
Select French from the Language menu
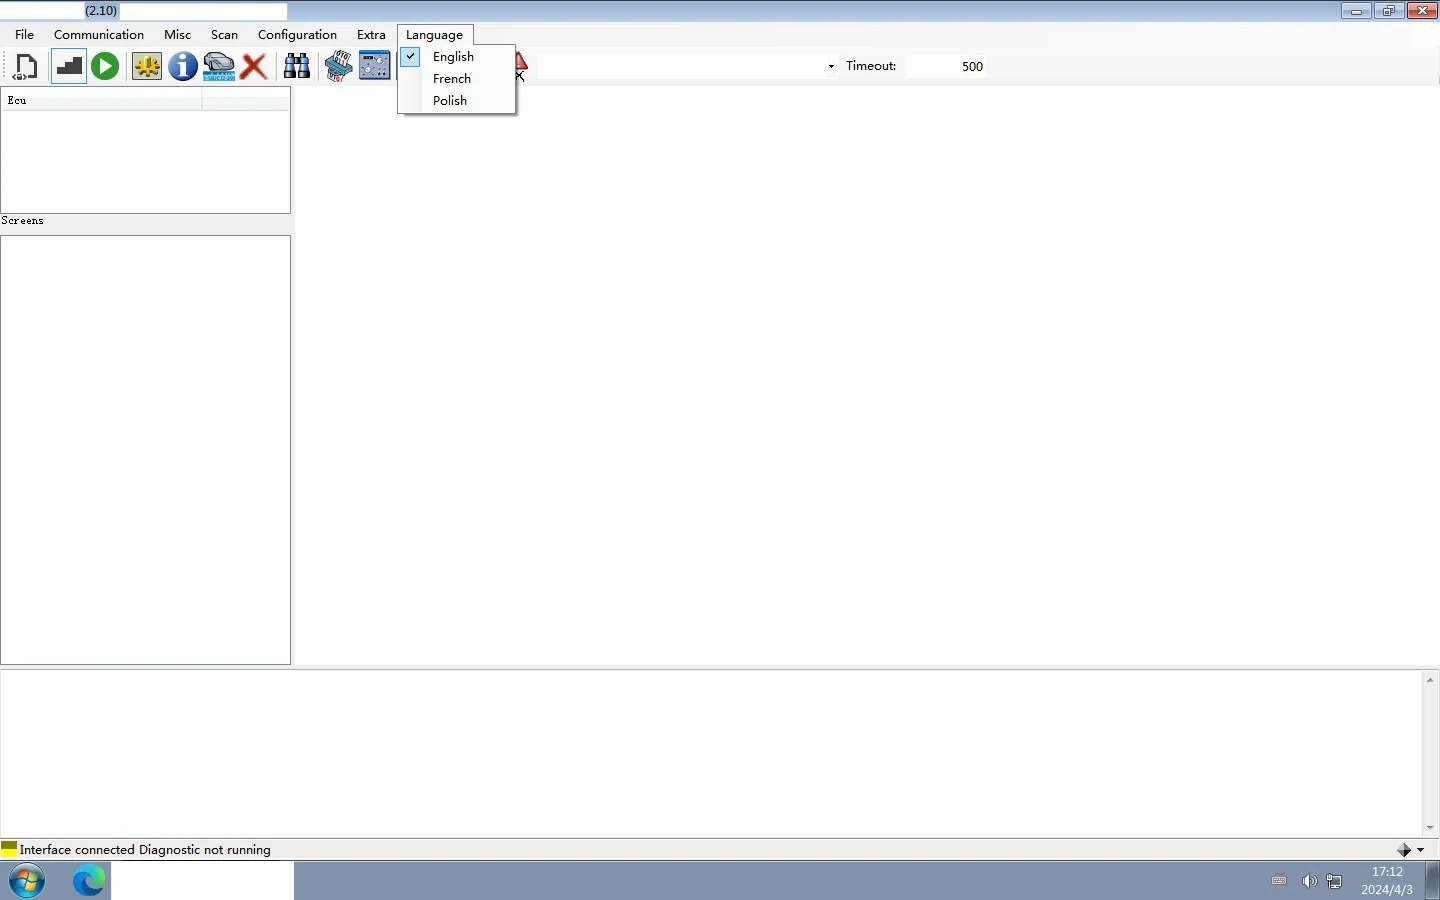(452, 79)
